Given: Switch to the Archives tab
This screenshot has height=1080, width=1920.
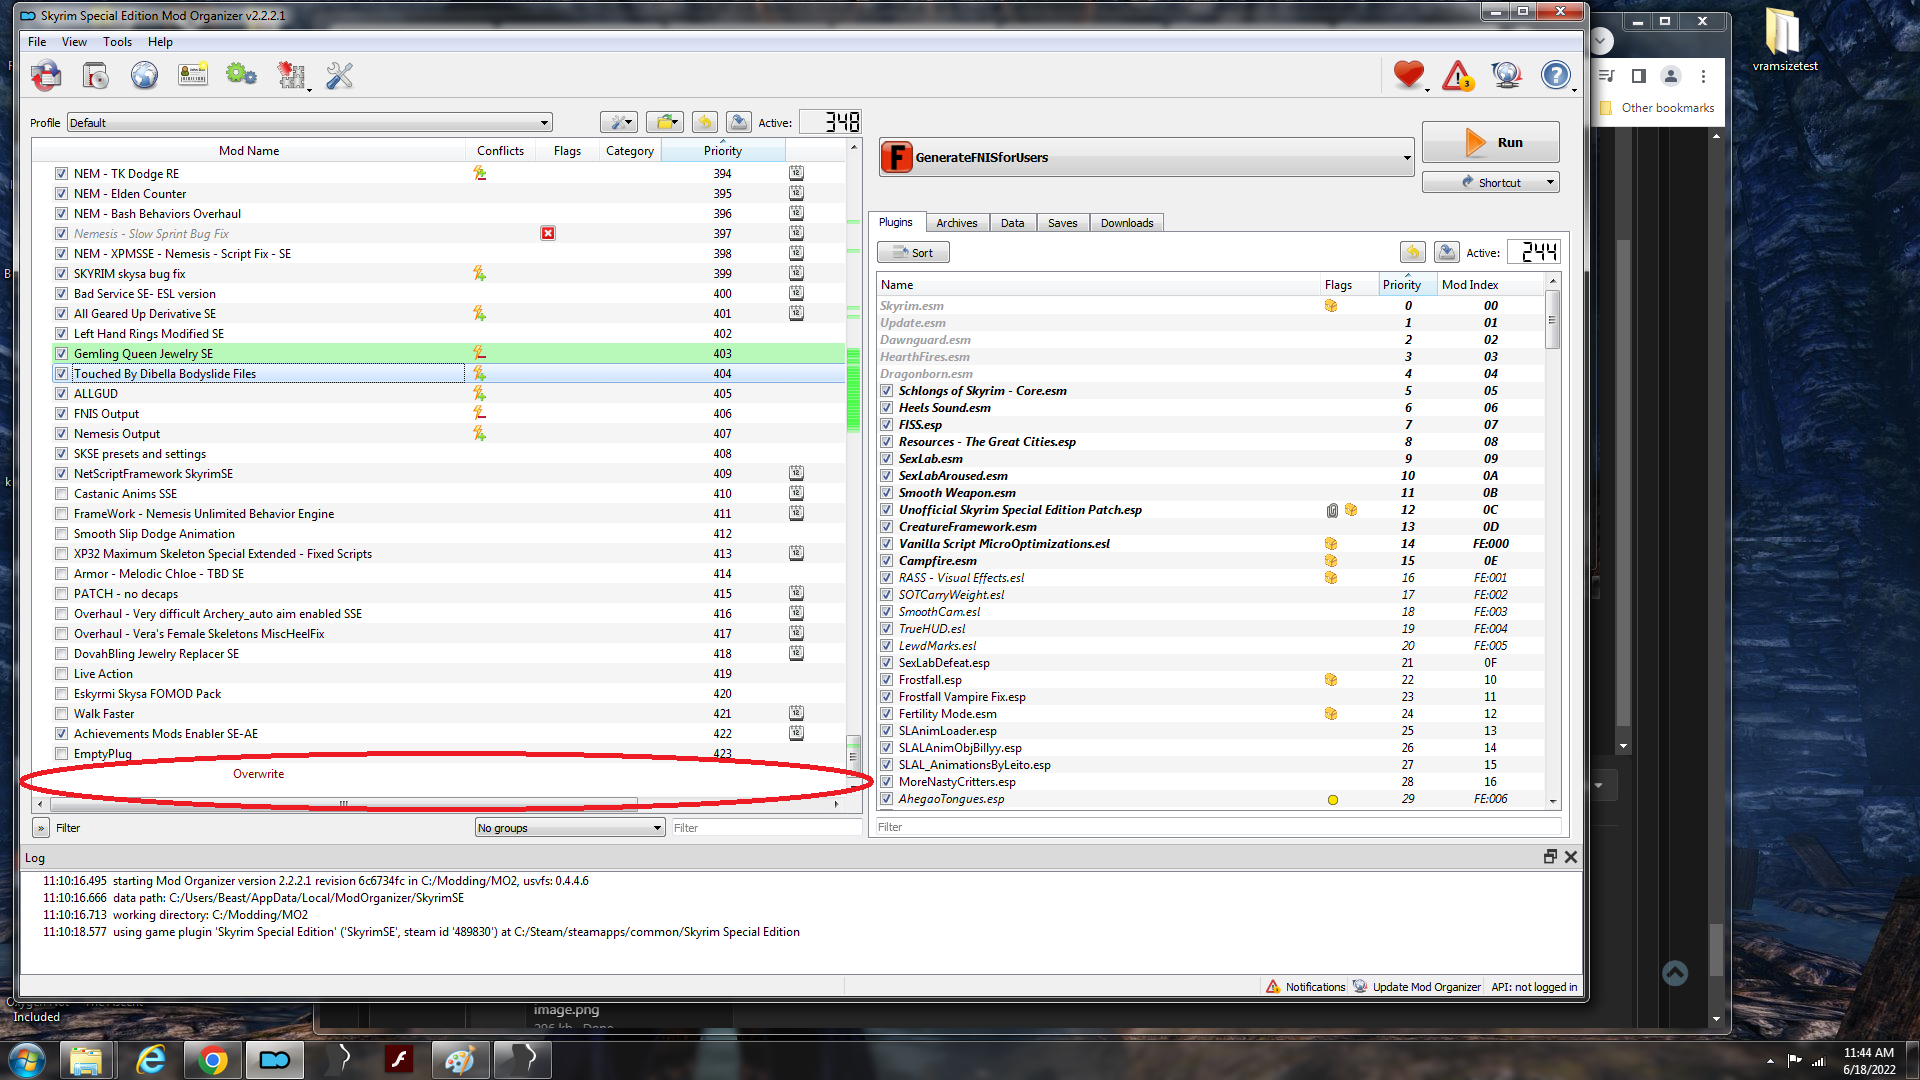Looking at the screenshot, I should [x=957, y=223].
